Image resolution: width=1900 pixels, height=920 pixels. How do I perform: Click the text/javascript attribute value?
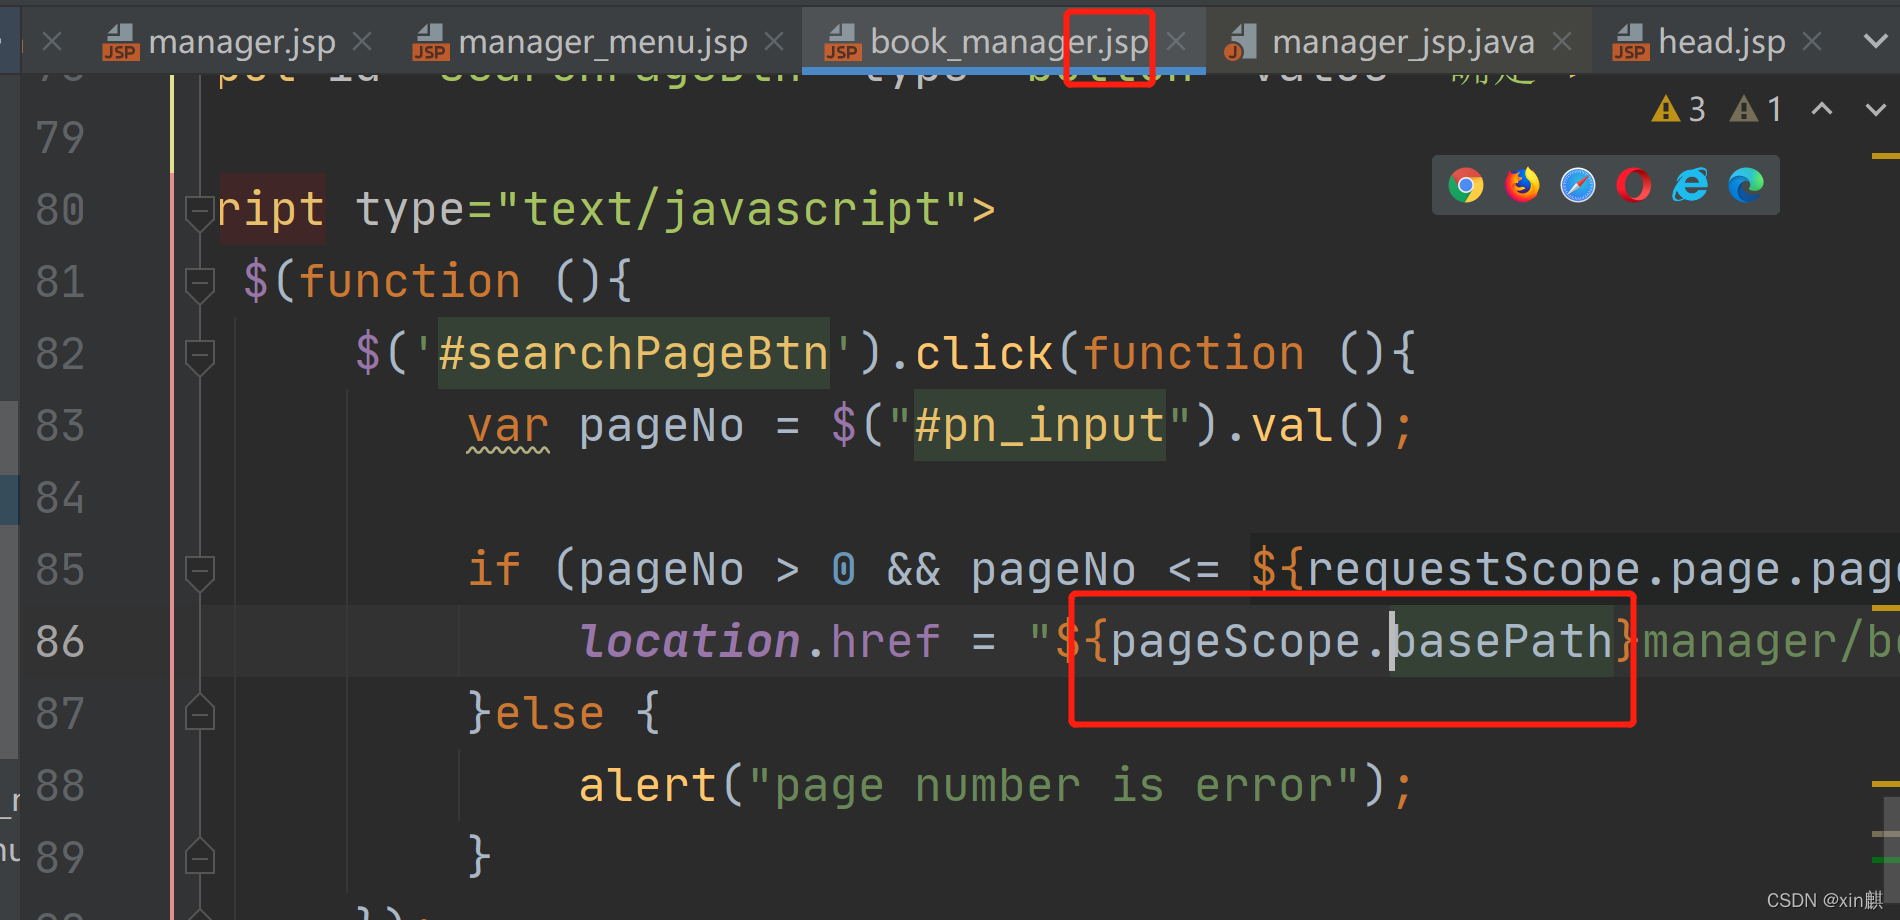[x=732, y=210]
